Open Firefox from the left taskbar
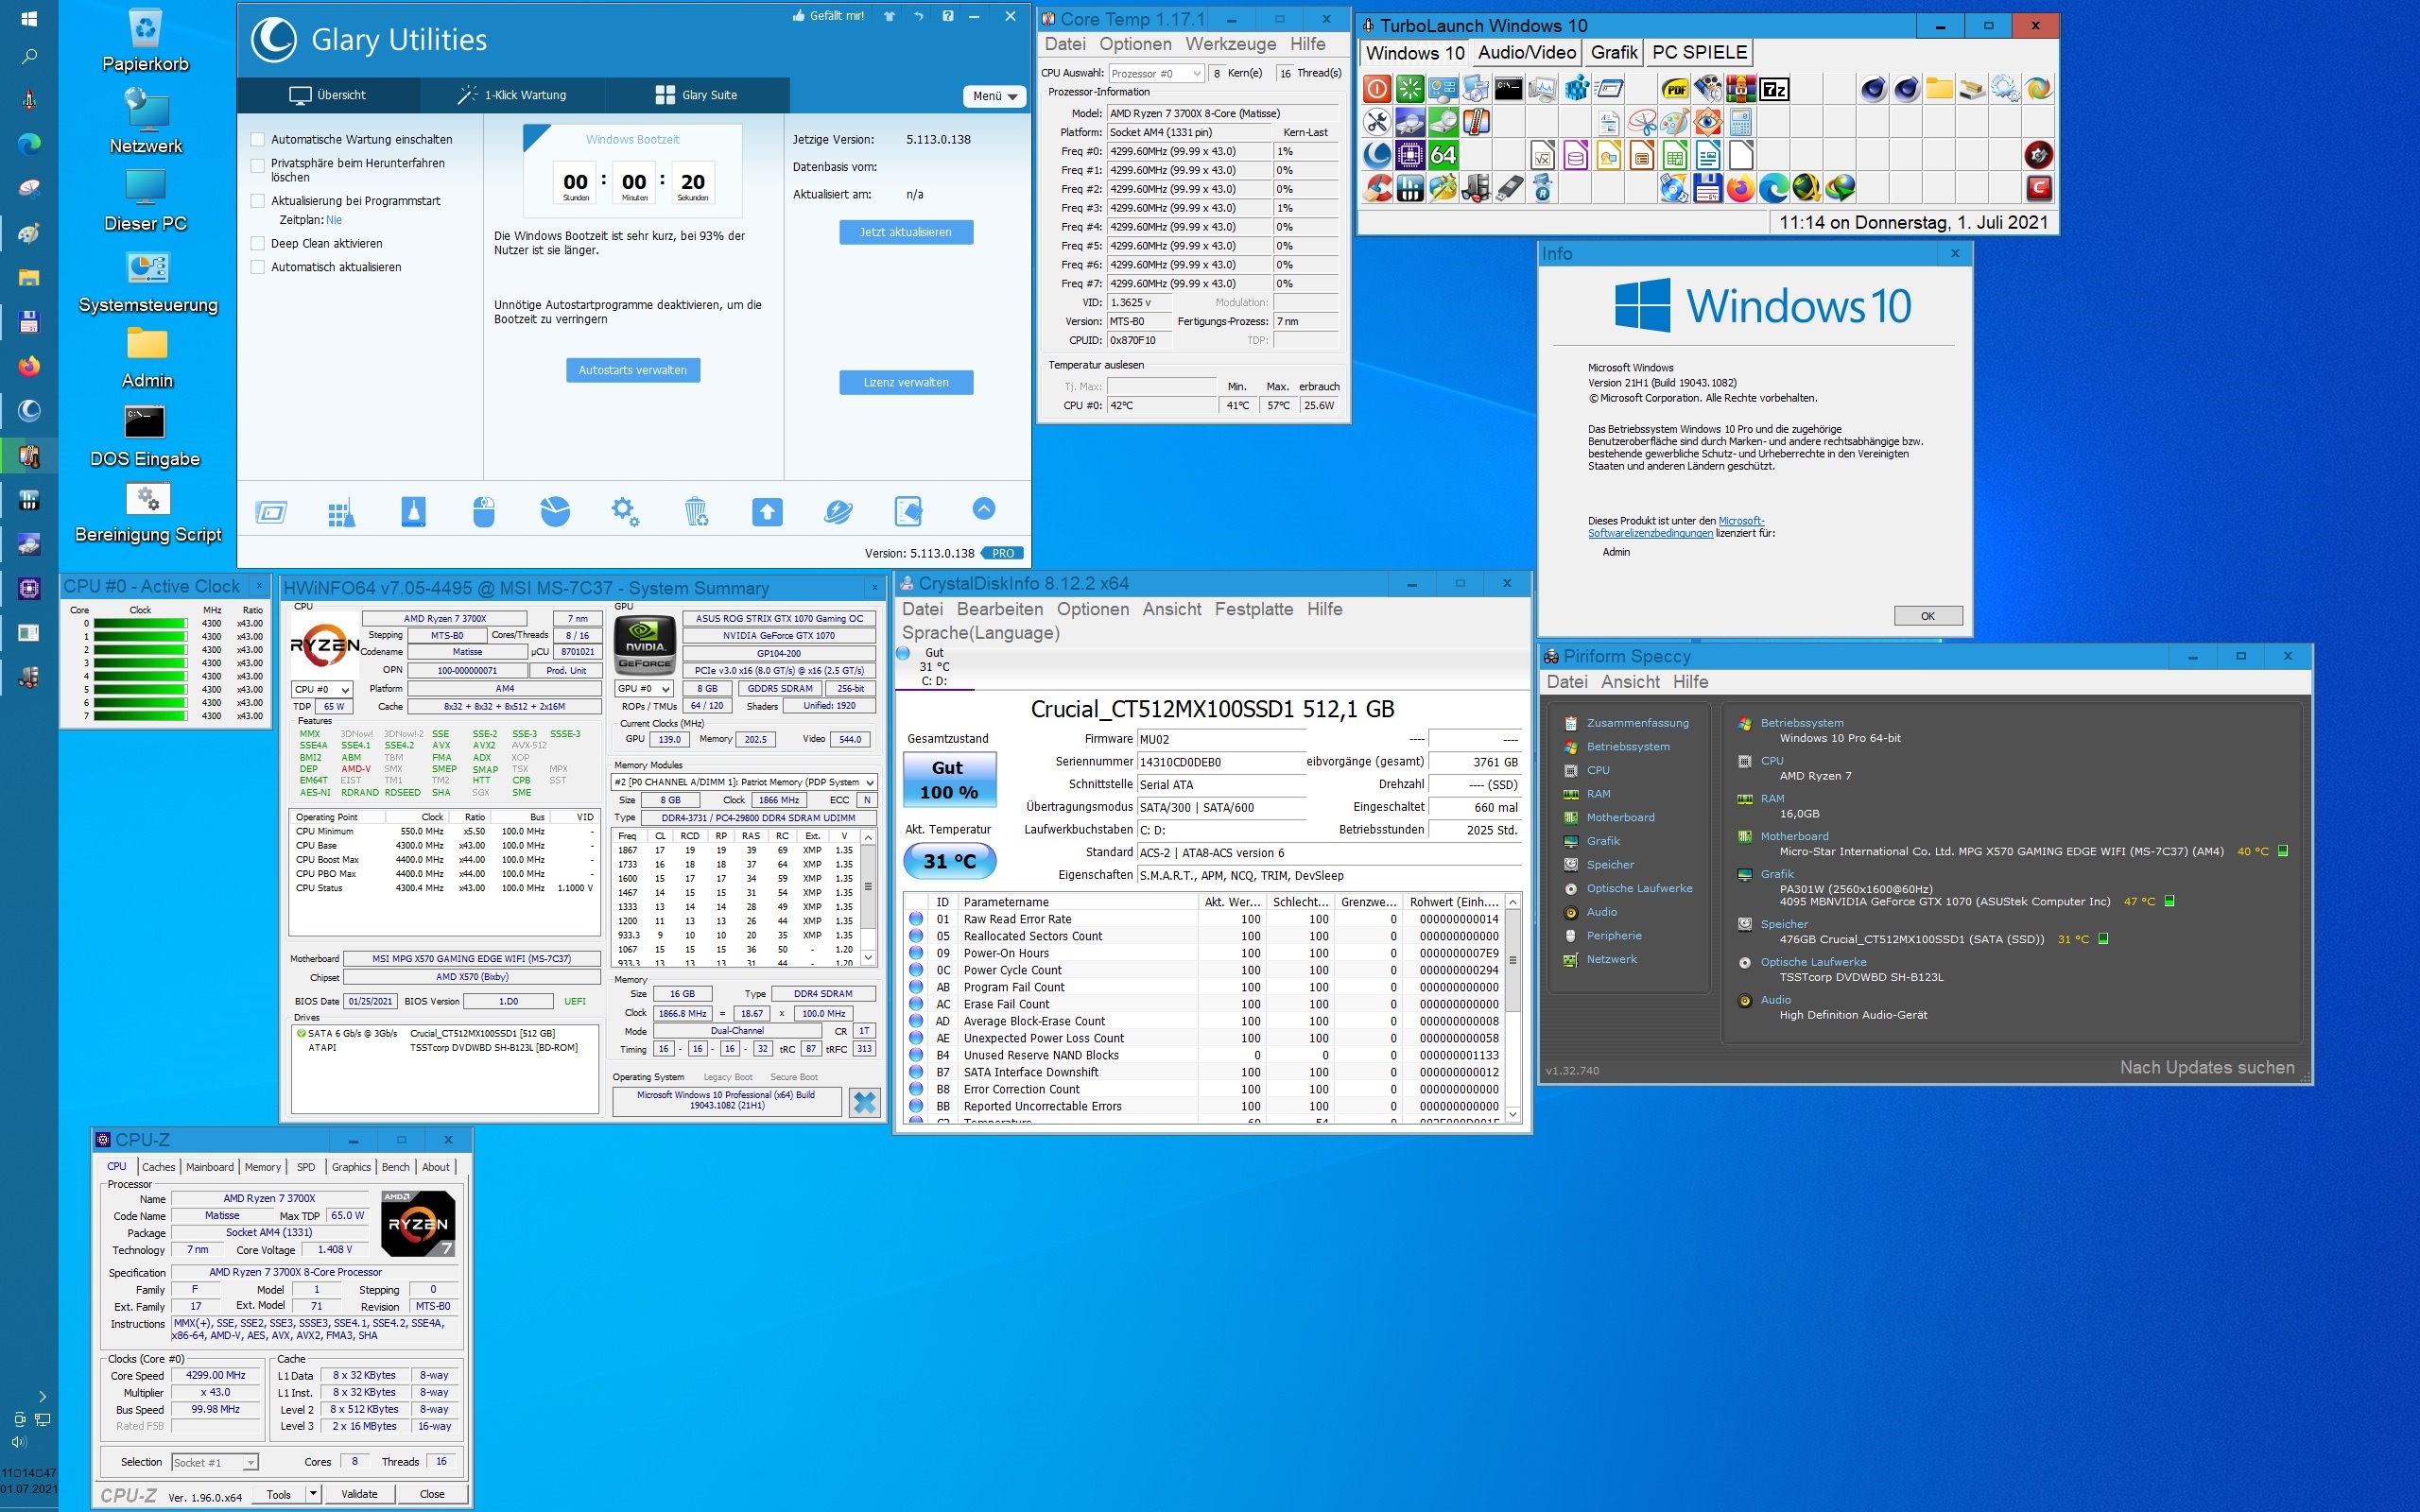This screenshot has height=1512, width=2420. (x=29, y=367)
